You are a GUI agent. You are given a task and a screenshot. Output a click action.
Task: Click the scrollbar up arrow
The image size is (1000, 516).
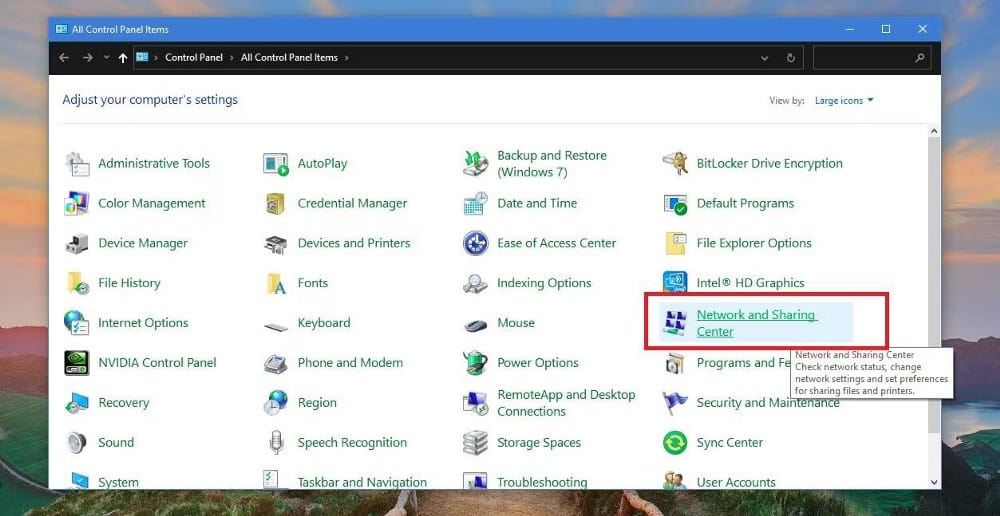(934, 131)
